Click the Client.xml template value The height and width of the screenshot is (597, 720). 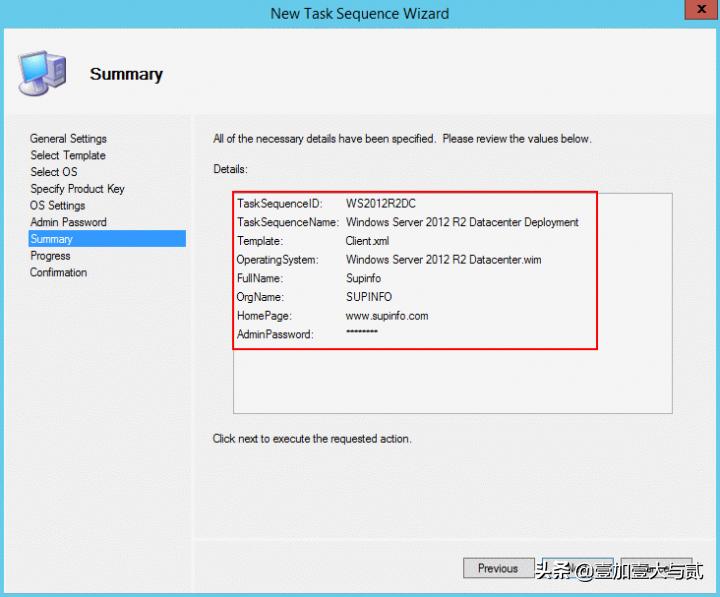[367, 241]
